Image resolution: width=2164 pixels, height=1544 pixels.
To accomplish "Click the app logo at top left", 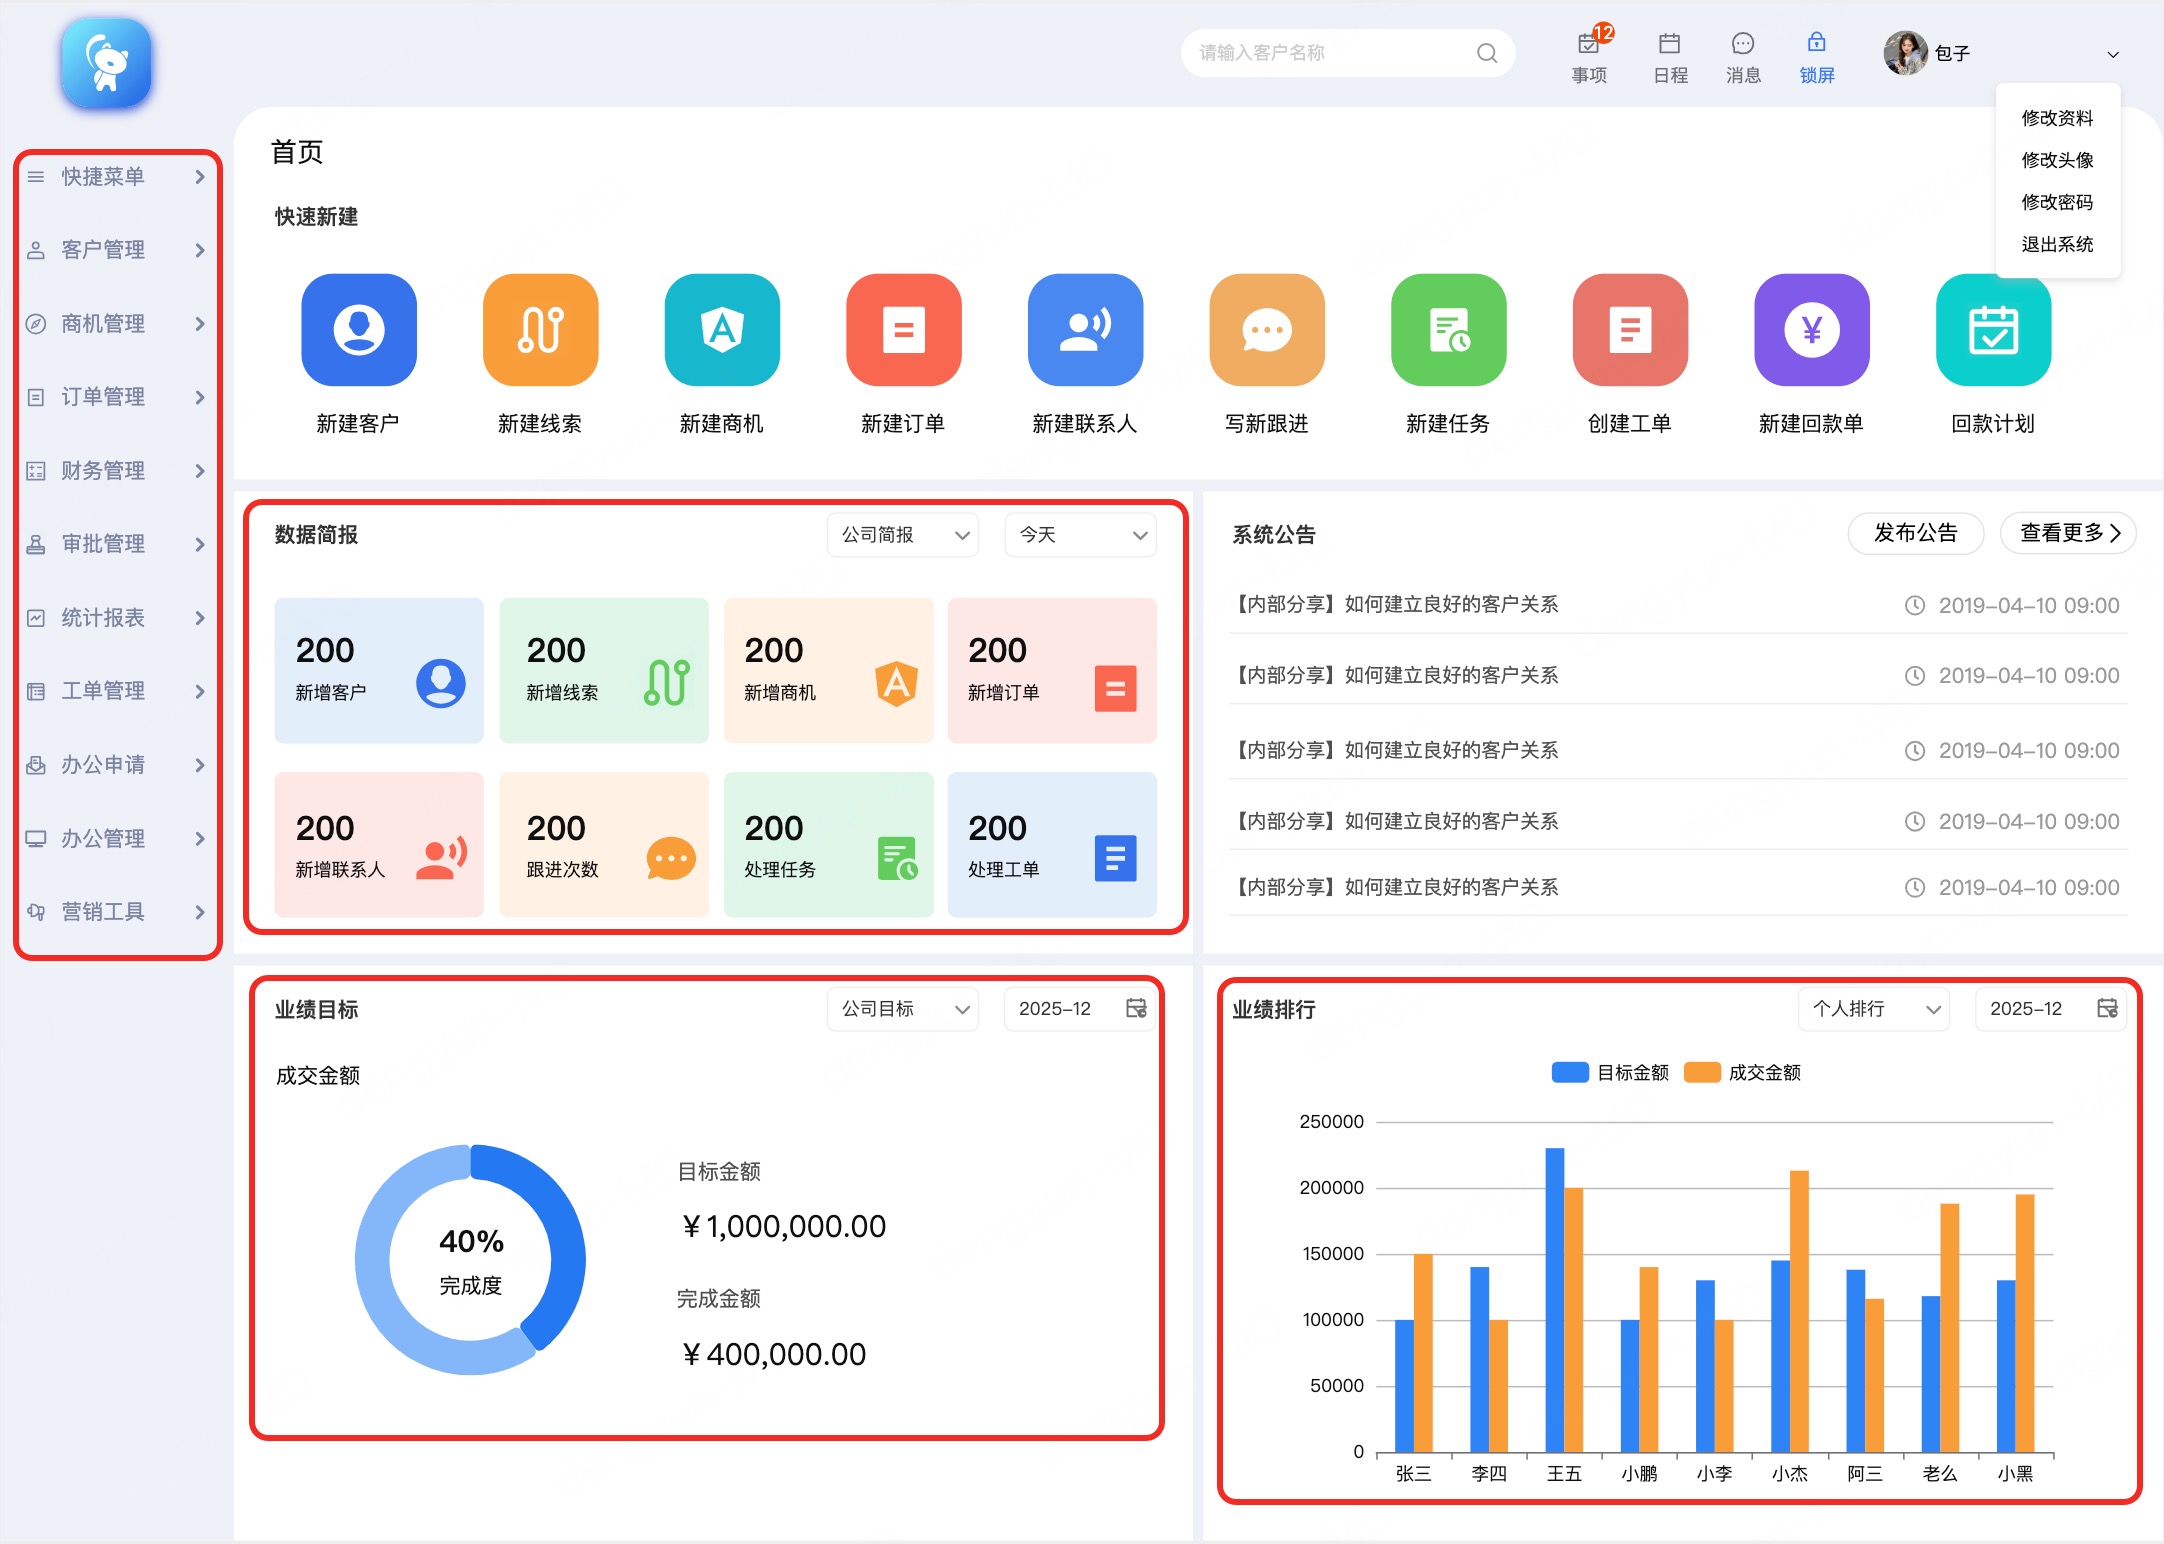I will [106, 63].
